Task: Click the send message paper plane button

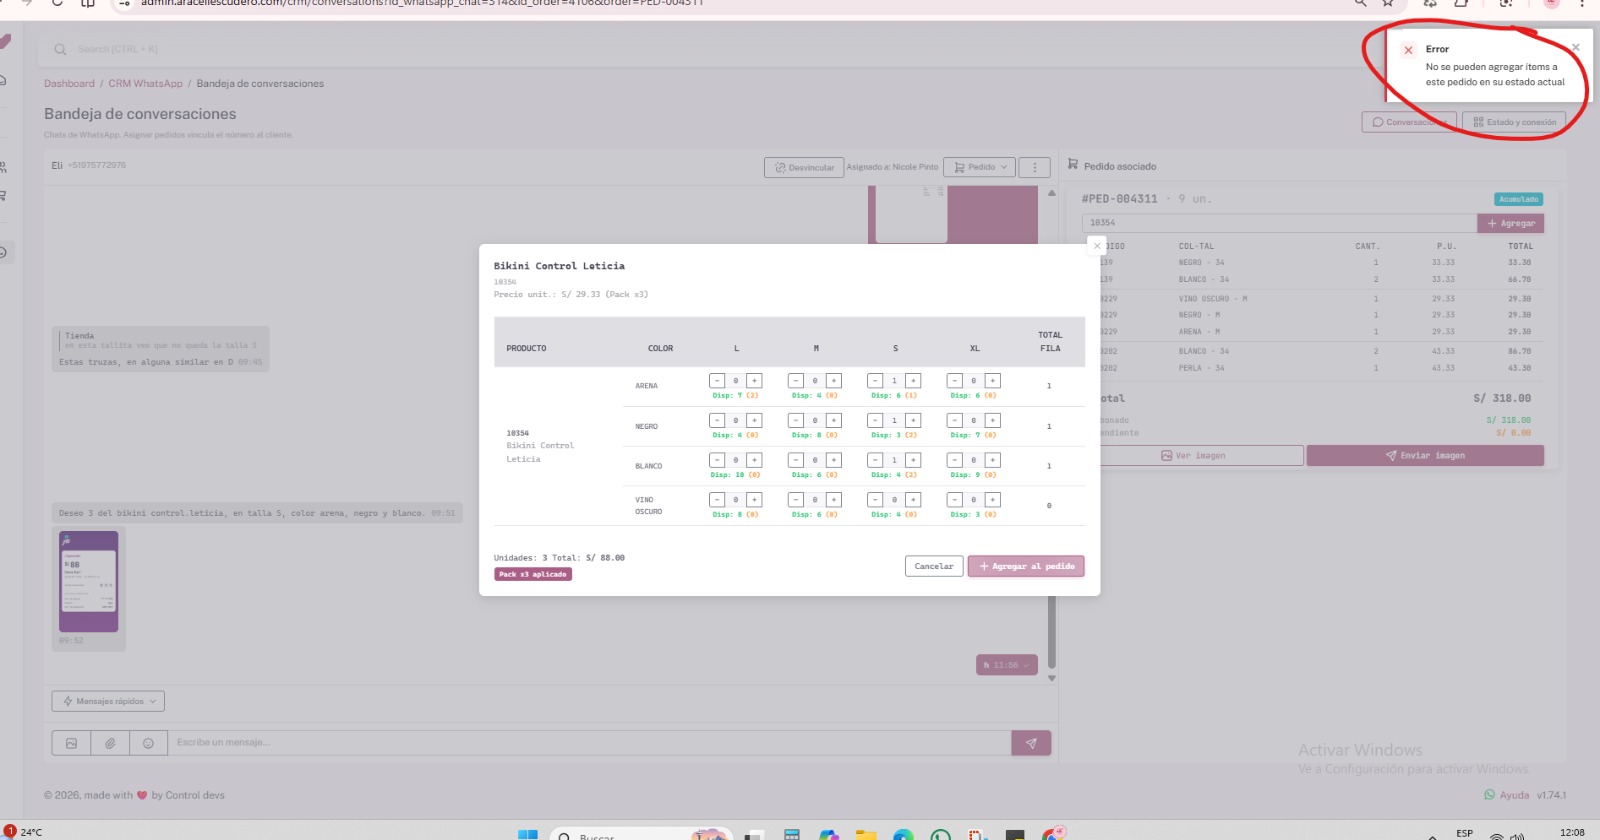Action: [1031, 743]
